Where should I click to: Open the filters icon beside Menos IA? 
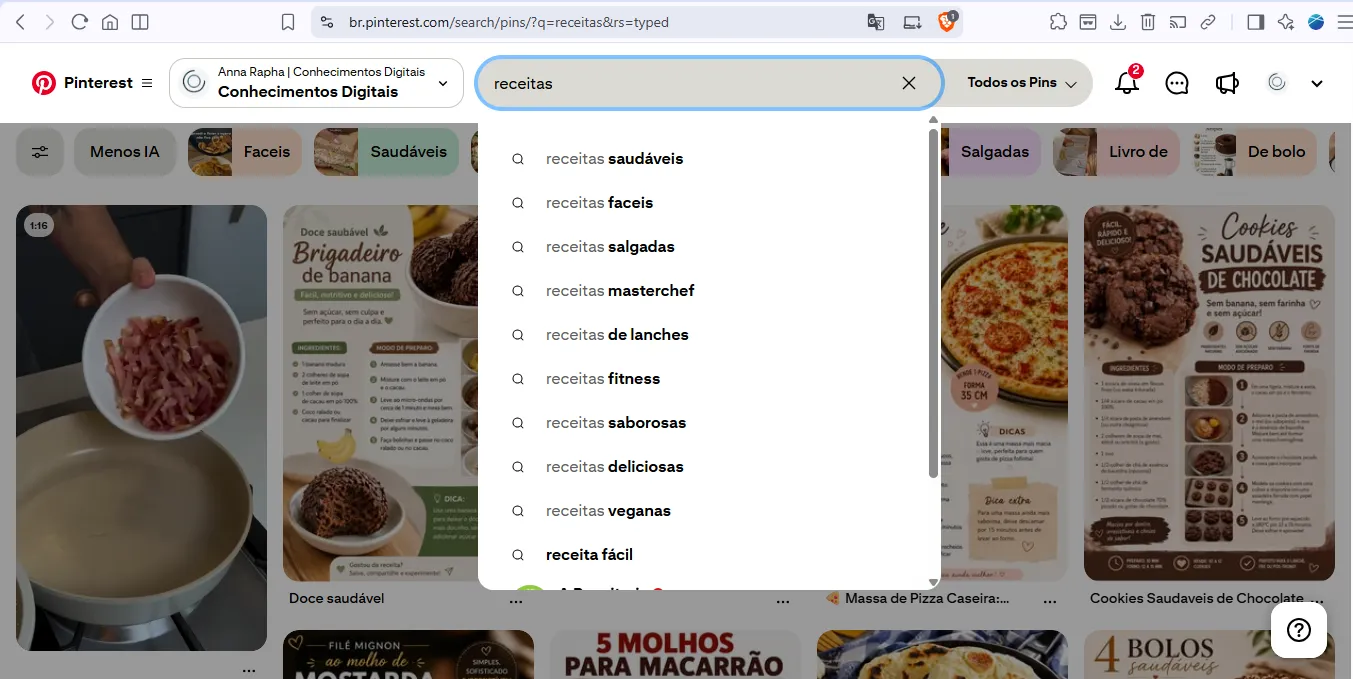(x=40, y=152)
